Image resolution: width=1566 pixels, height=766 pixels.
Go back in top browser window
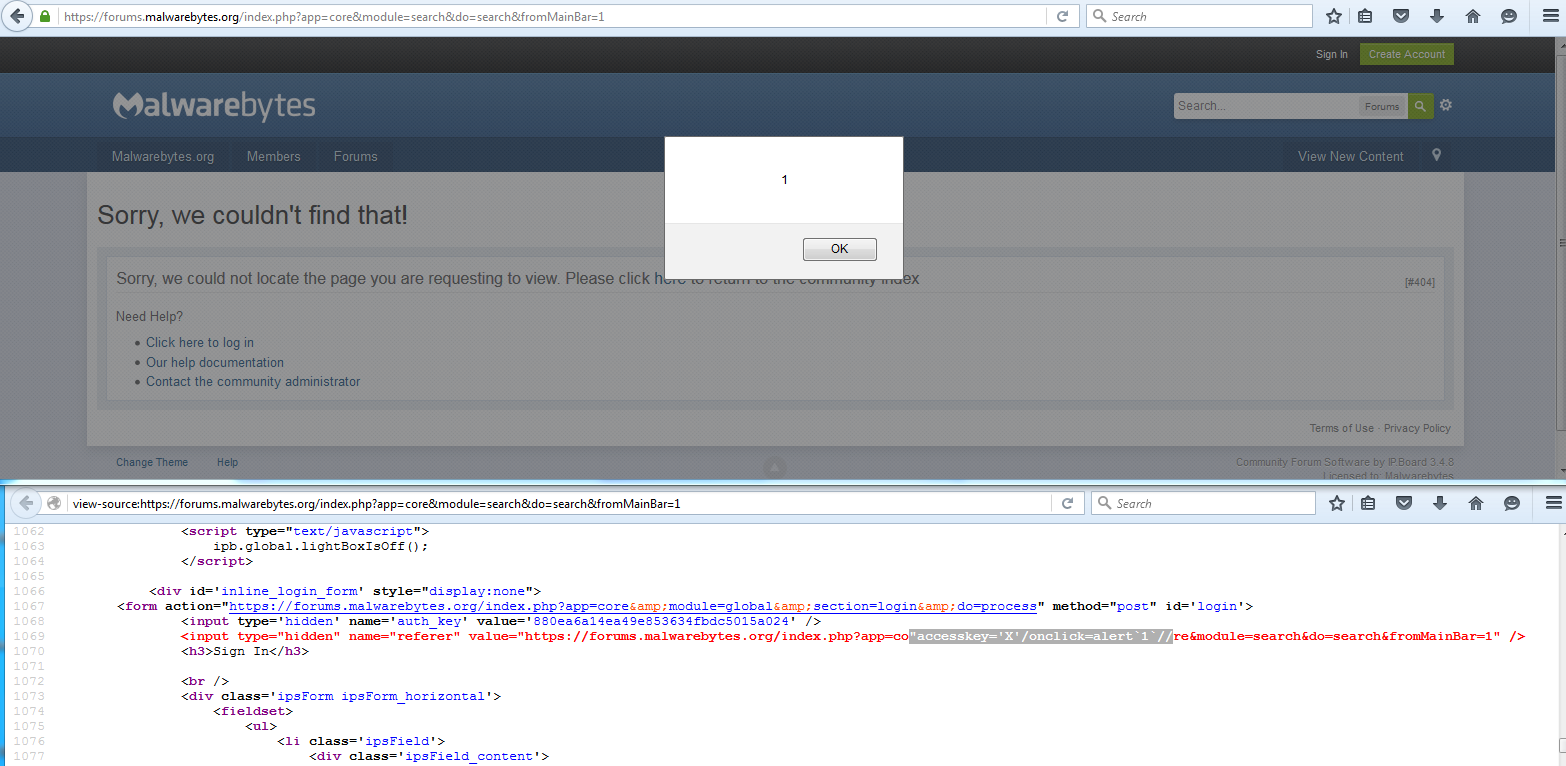point(17,16)
